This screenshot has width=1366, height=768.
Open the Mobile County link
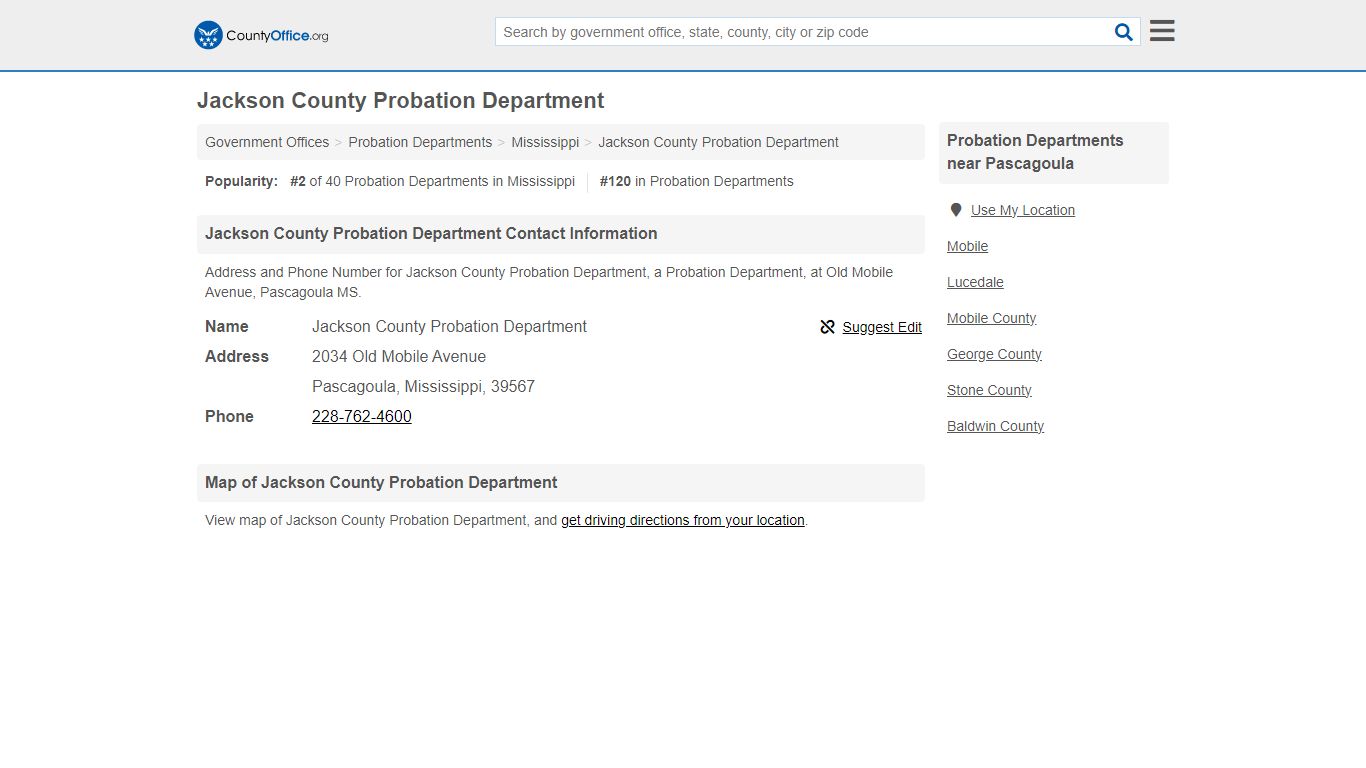tap(991, 318)
